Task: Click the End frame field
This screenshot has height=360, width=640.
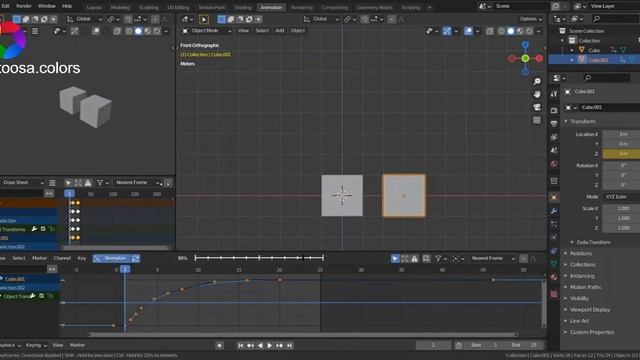Action: coord(525,345)
